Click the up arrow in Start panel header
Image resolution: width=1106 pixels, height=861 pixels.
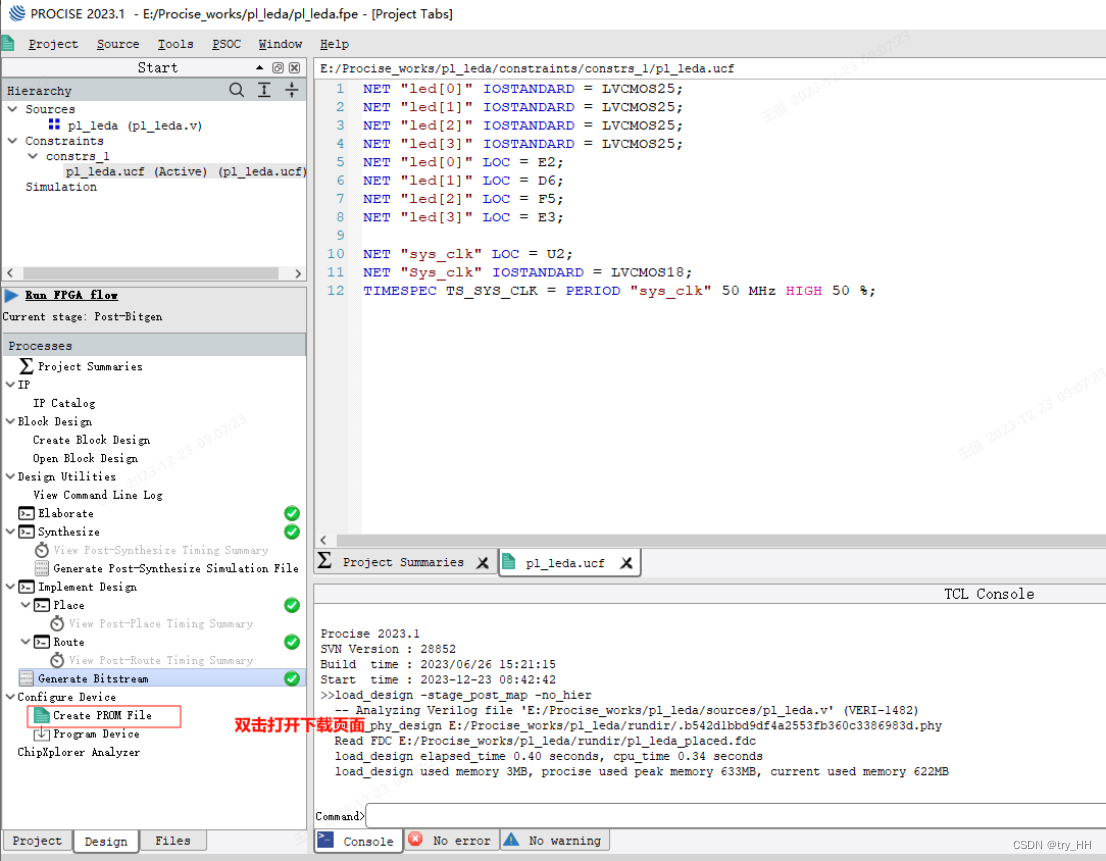click(x=260, y=68)
